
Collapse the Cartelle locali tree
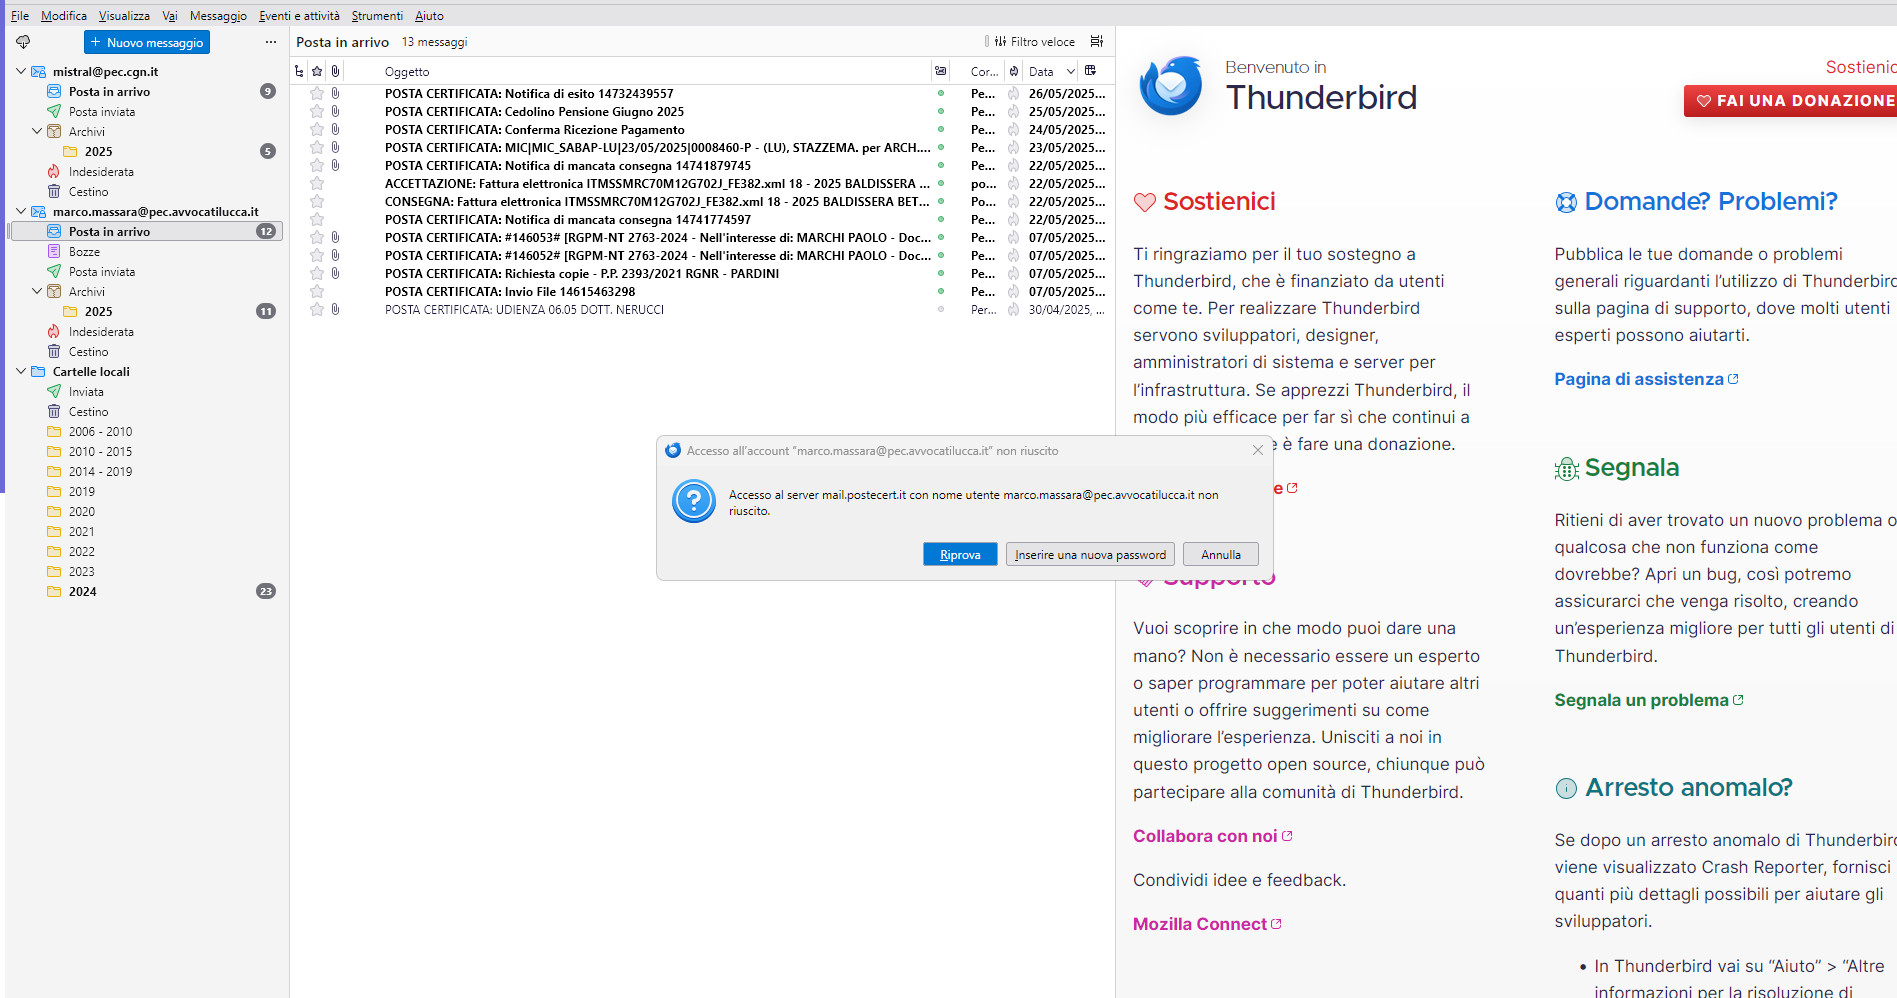click(21, 371)
